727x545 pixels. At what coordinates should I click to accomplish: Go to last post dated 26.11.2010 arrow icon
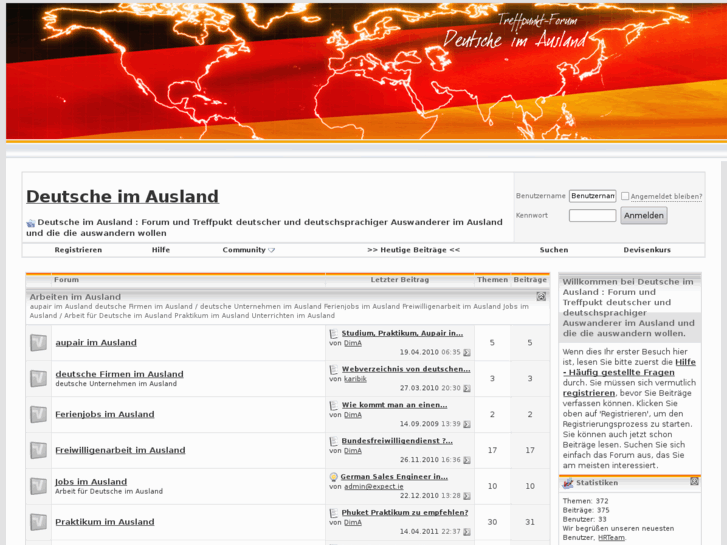click(466, 460)
